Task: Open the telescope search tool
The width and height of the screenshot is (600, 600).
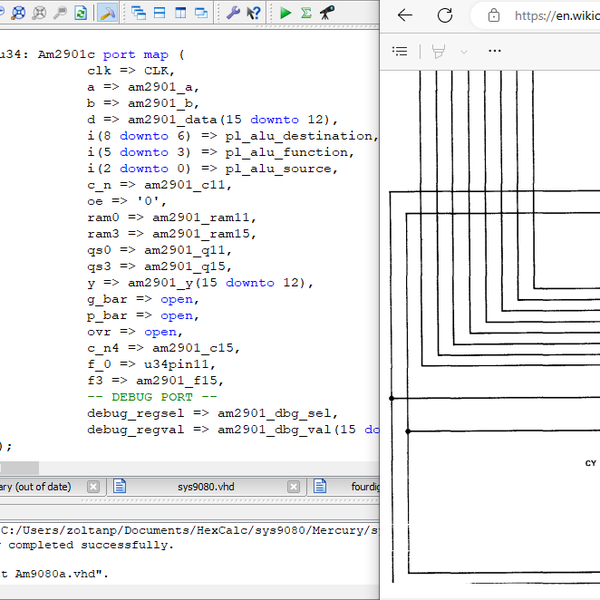Action: [327, 14]
